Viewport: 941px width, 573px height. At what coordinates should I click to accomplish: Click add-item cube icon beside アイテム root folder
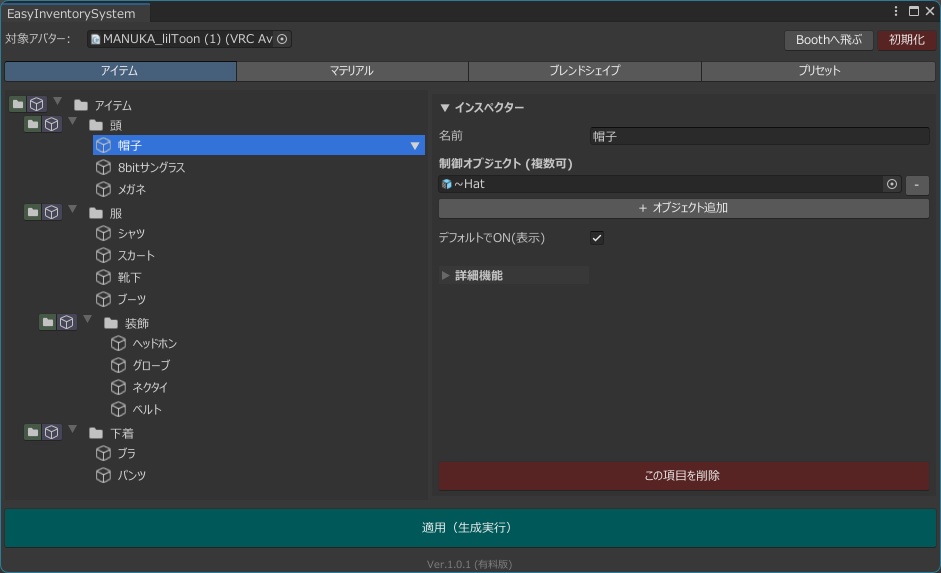tap(37, 104)
